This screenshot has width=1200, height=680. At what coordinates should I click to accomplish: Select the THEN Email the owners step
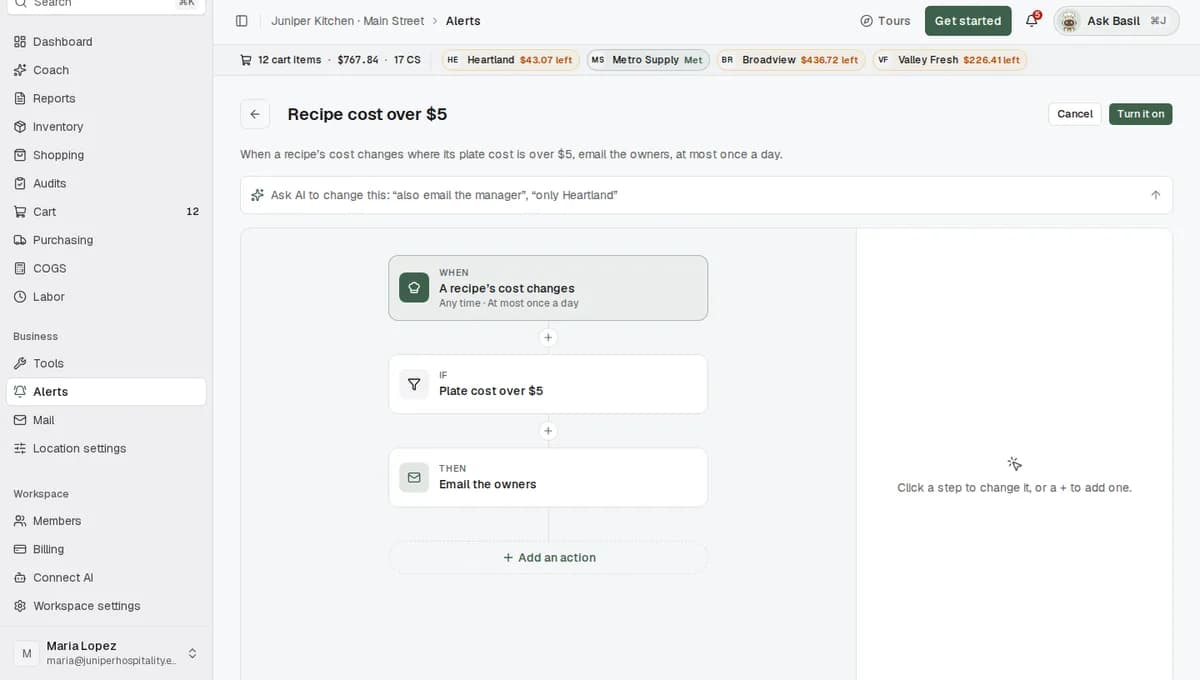548,477
